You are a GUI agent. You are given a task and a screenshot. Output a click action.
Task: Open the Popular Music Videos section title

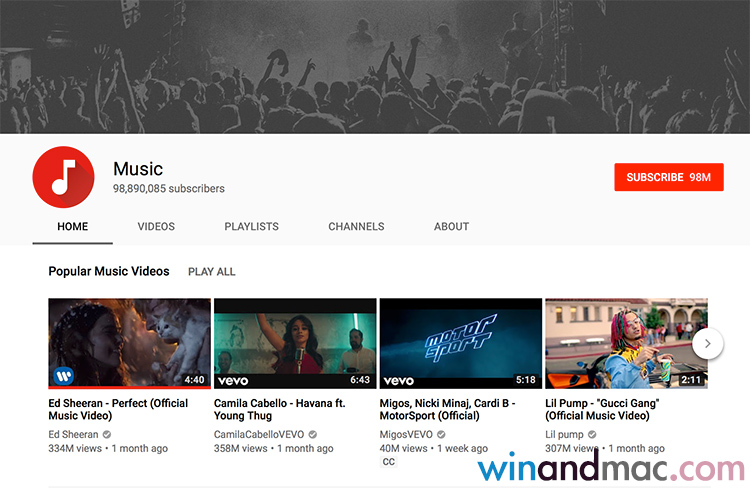click(x=109, y=272)
